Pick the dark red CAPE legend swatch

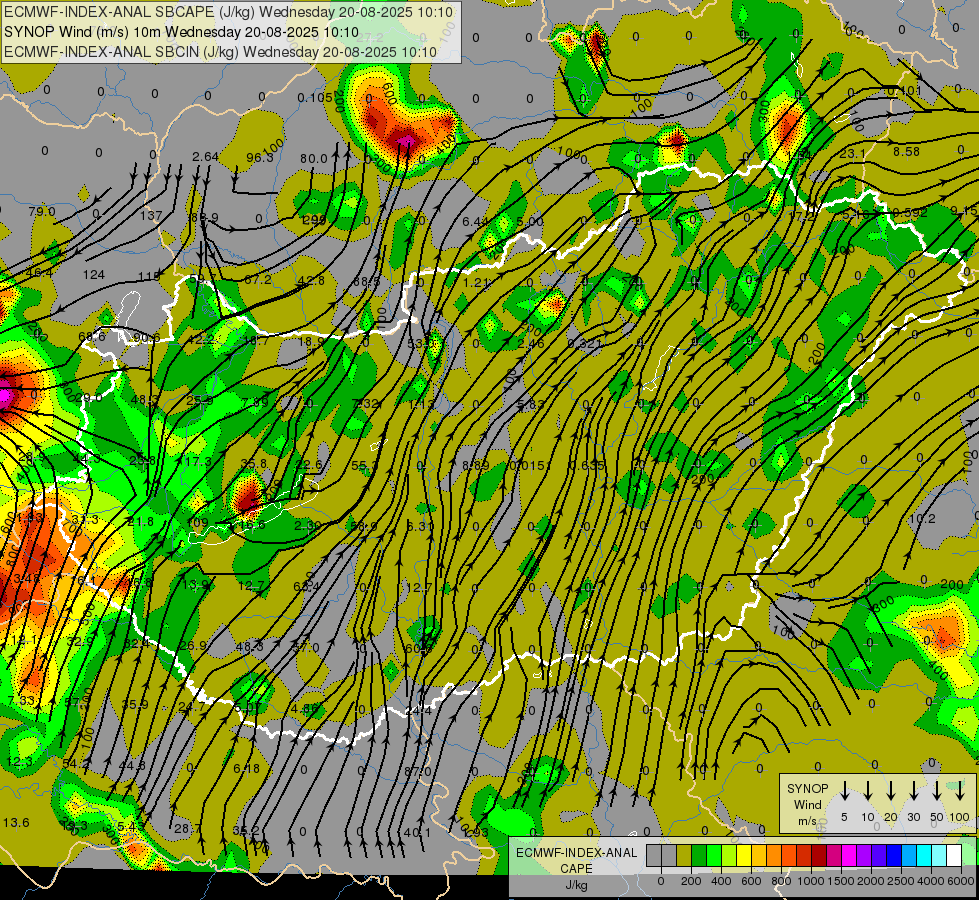(x=819, y=856)
